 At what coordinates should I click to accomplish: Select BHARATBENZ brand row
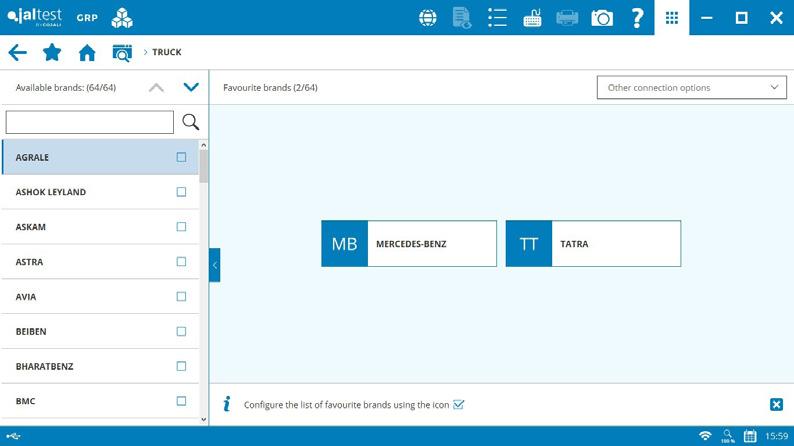click(100, 366)
